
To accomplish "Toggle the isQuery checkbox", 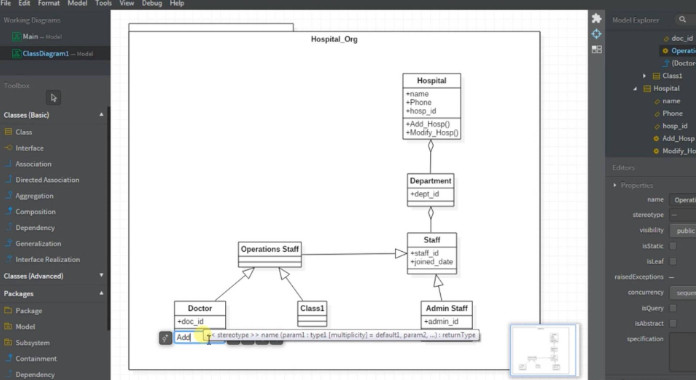I will (673, 308).
